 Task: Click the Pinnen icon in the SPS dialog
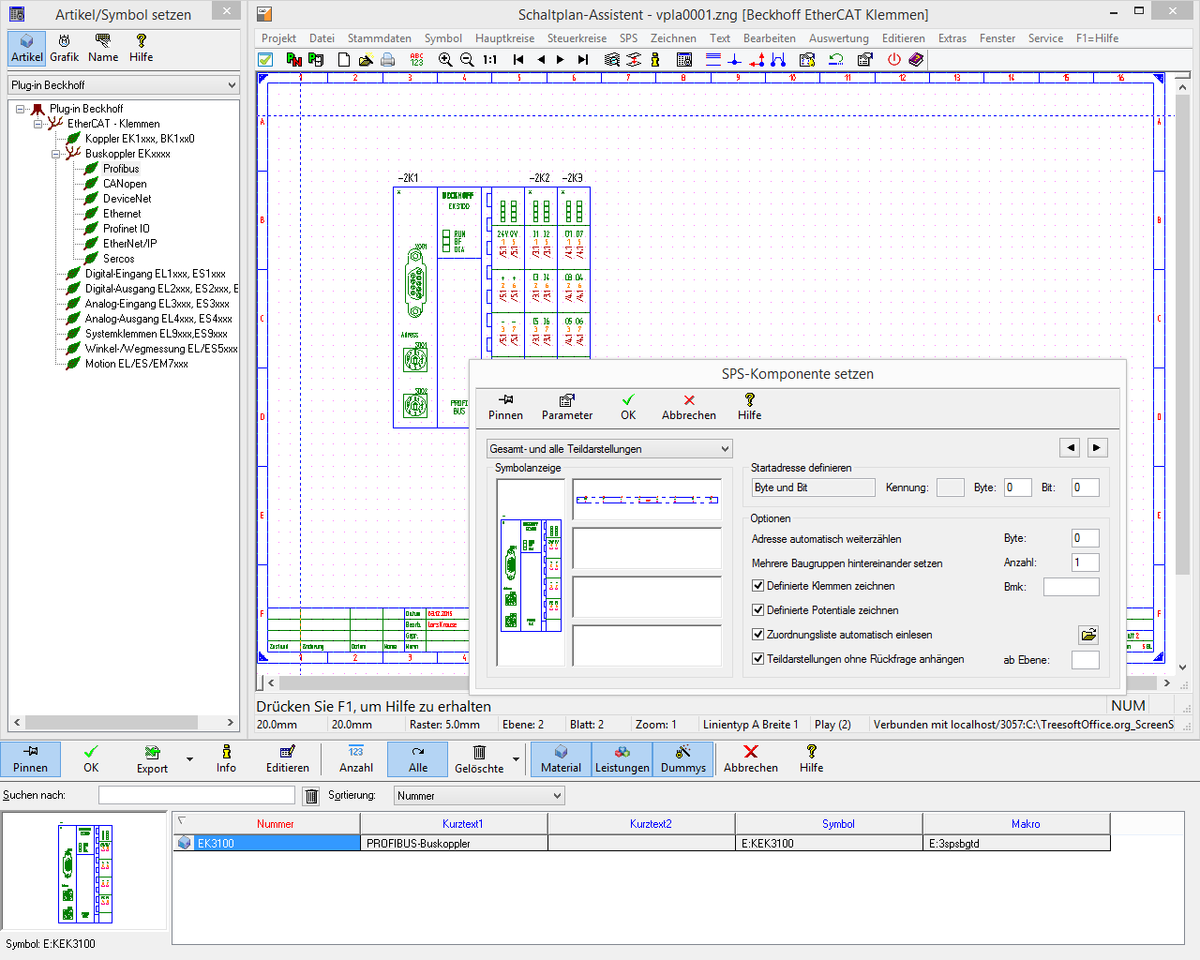[x=505, y=405]
